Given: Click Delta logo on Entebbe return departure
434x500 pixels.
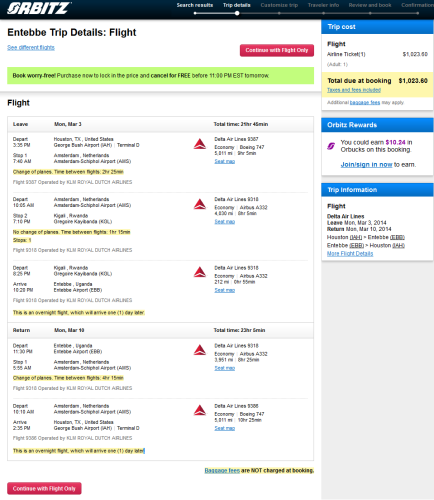Looking at the screenshot, I should point(200,350).
